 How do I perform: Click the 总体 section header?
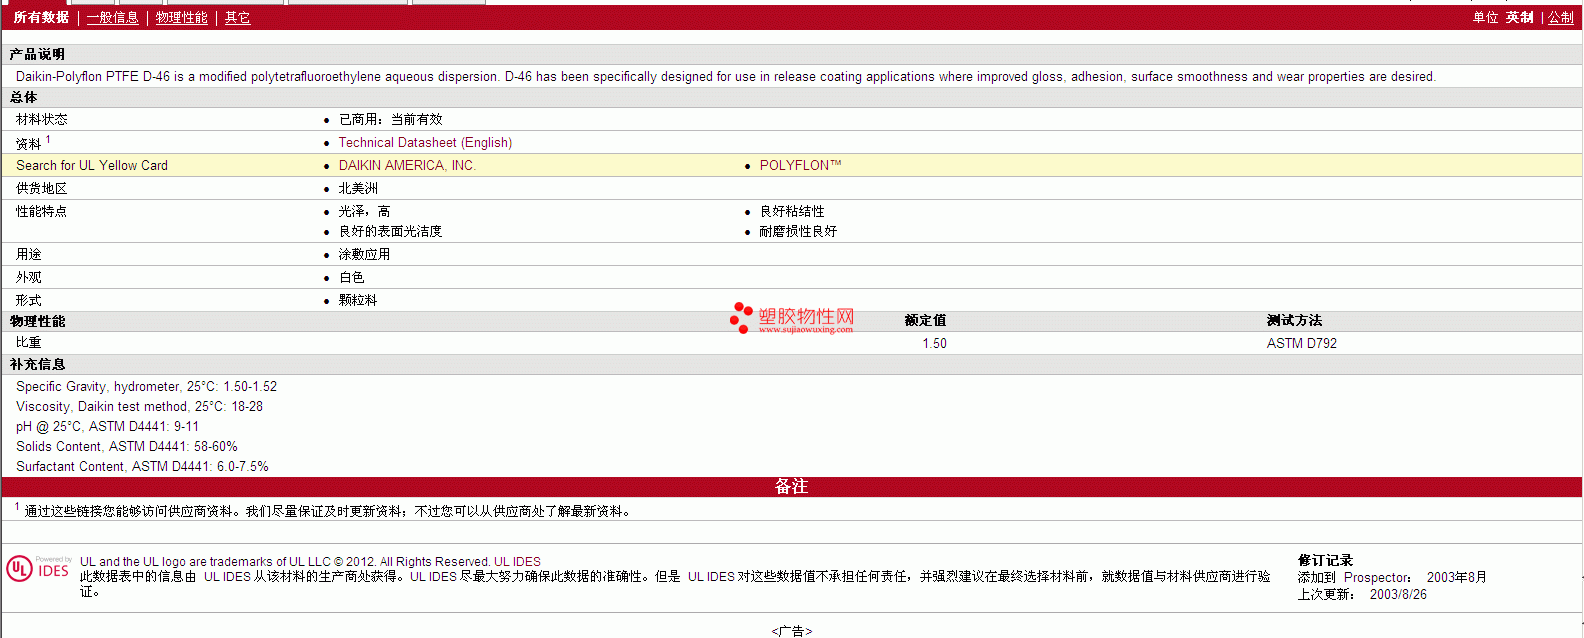tap(24, 97)
